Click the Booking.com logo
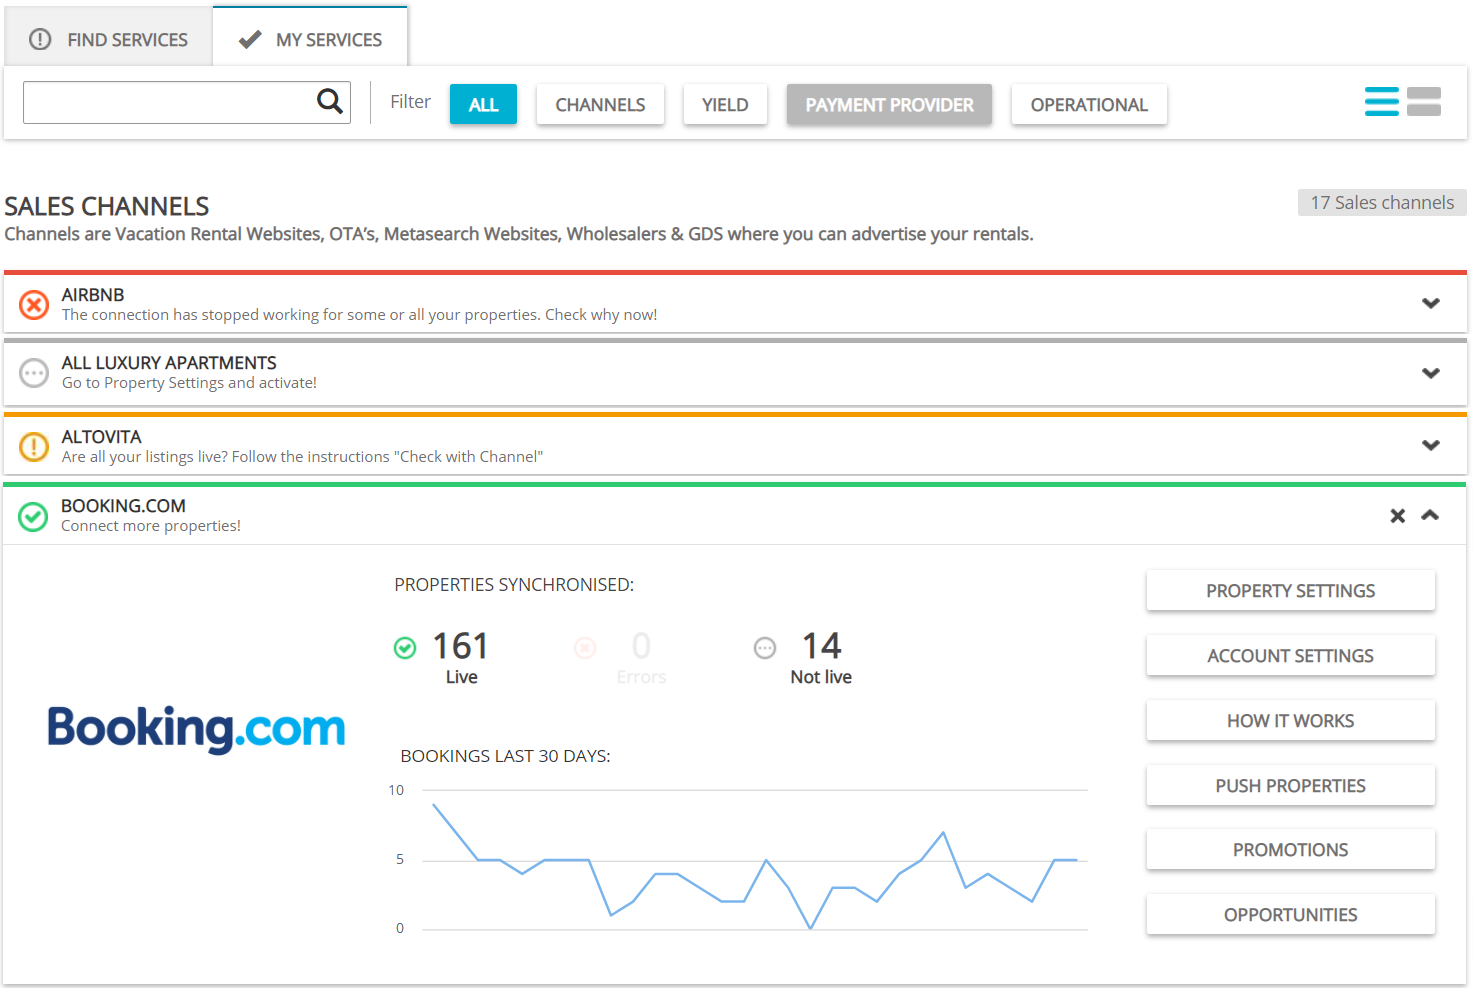The width and height of the screenshot is (1474, 993). click(196, 729)
